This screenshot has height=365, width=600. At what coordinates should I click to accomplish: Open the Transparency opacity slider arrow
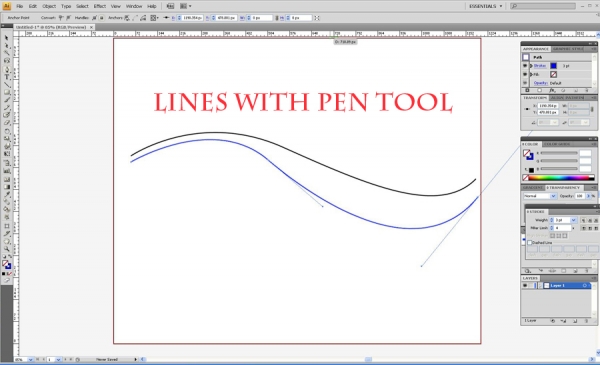coord(589,196)
